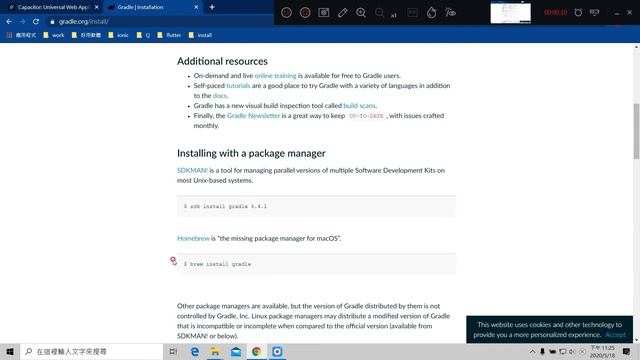Select the Gradle Installation tab

click(151, 7)
